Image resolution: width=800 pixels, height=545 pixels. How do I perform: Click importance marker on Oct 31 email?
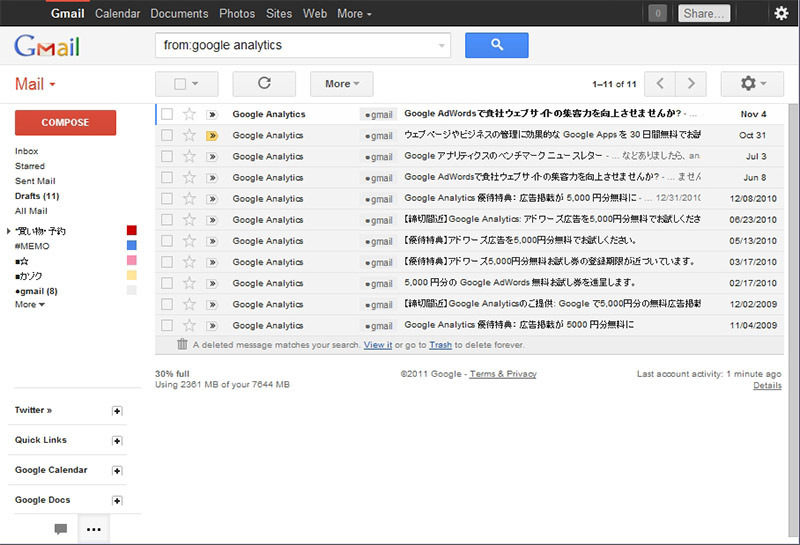point(212,136)
